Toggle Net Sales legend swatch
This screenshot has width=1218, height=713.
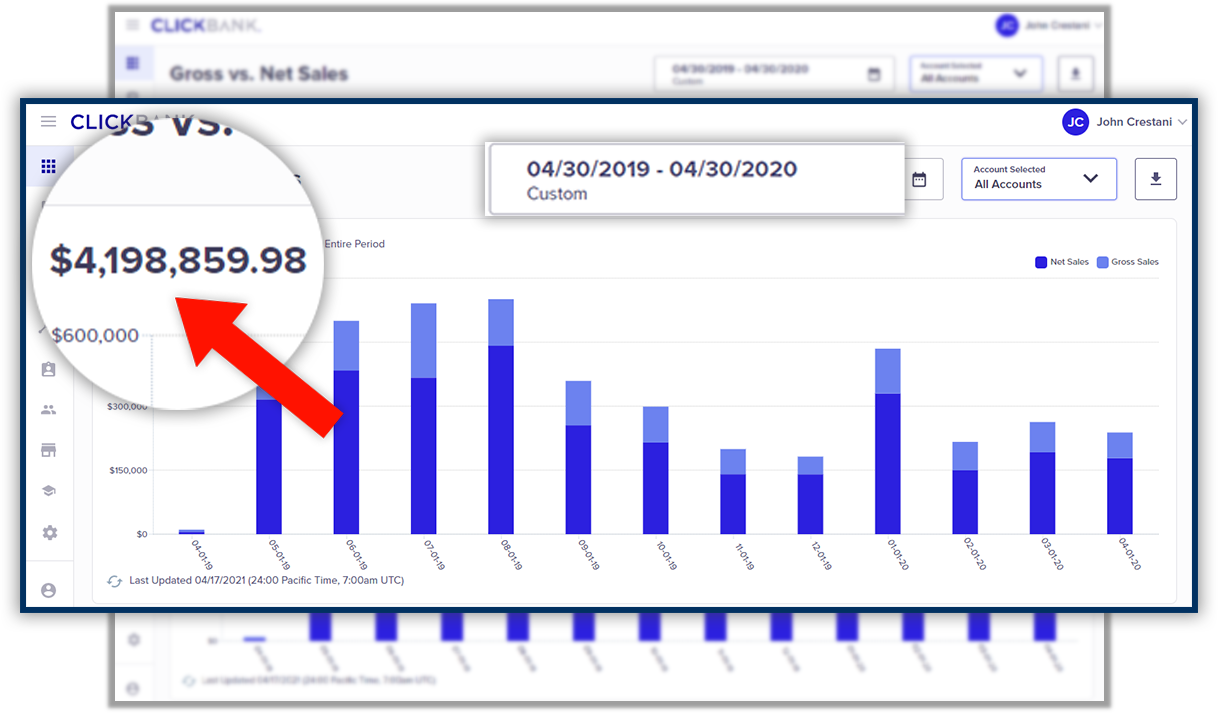click(x=1041, y=262)
